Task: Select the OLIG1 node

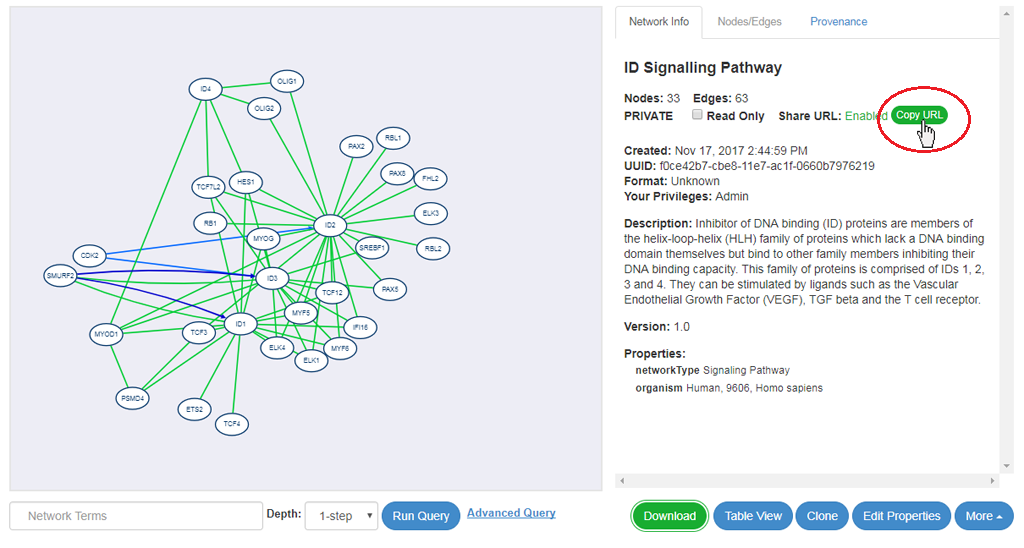Action: (287, 82)
